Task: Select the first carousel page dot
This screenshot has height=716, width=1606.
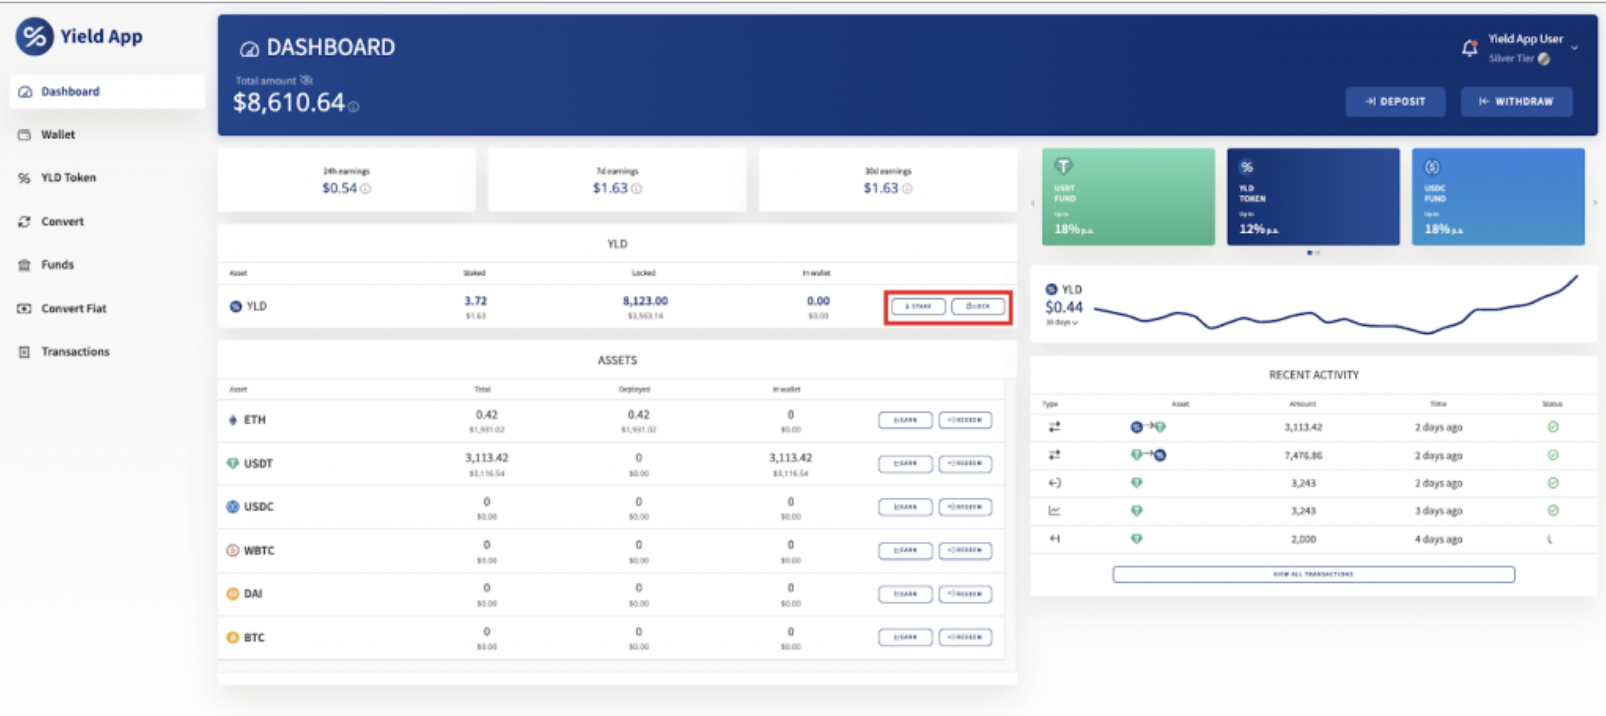Action: pyautogui.click(x=1310, y=253)
